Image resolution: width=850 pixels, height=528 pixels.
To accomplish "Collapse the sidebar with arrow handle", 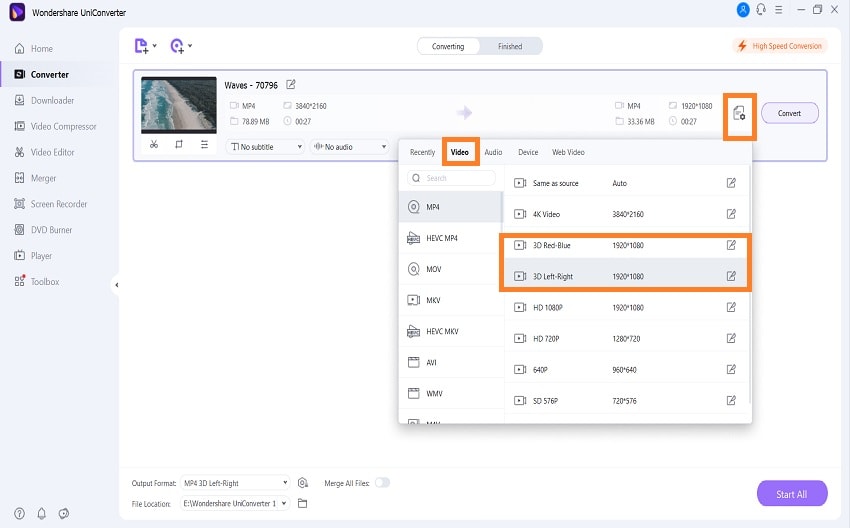I will pos(116,285).
